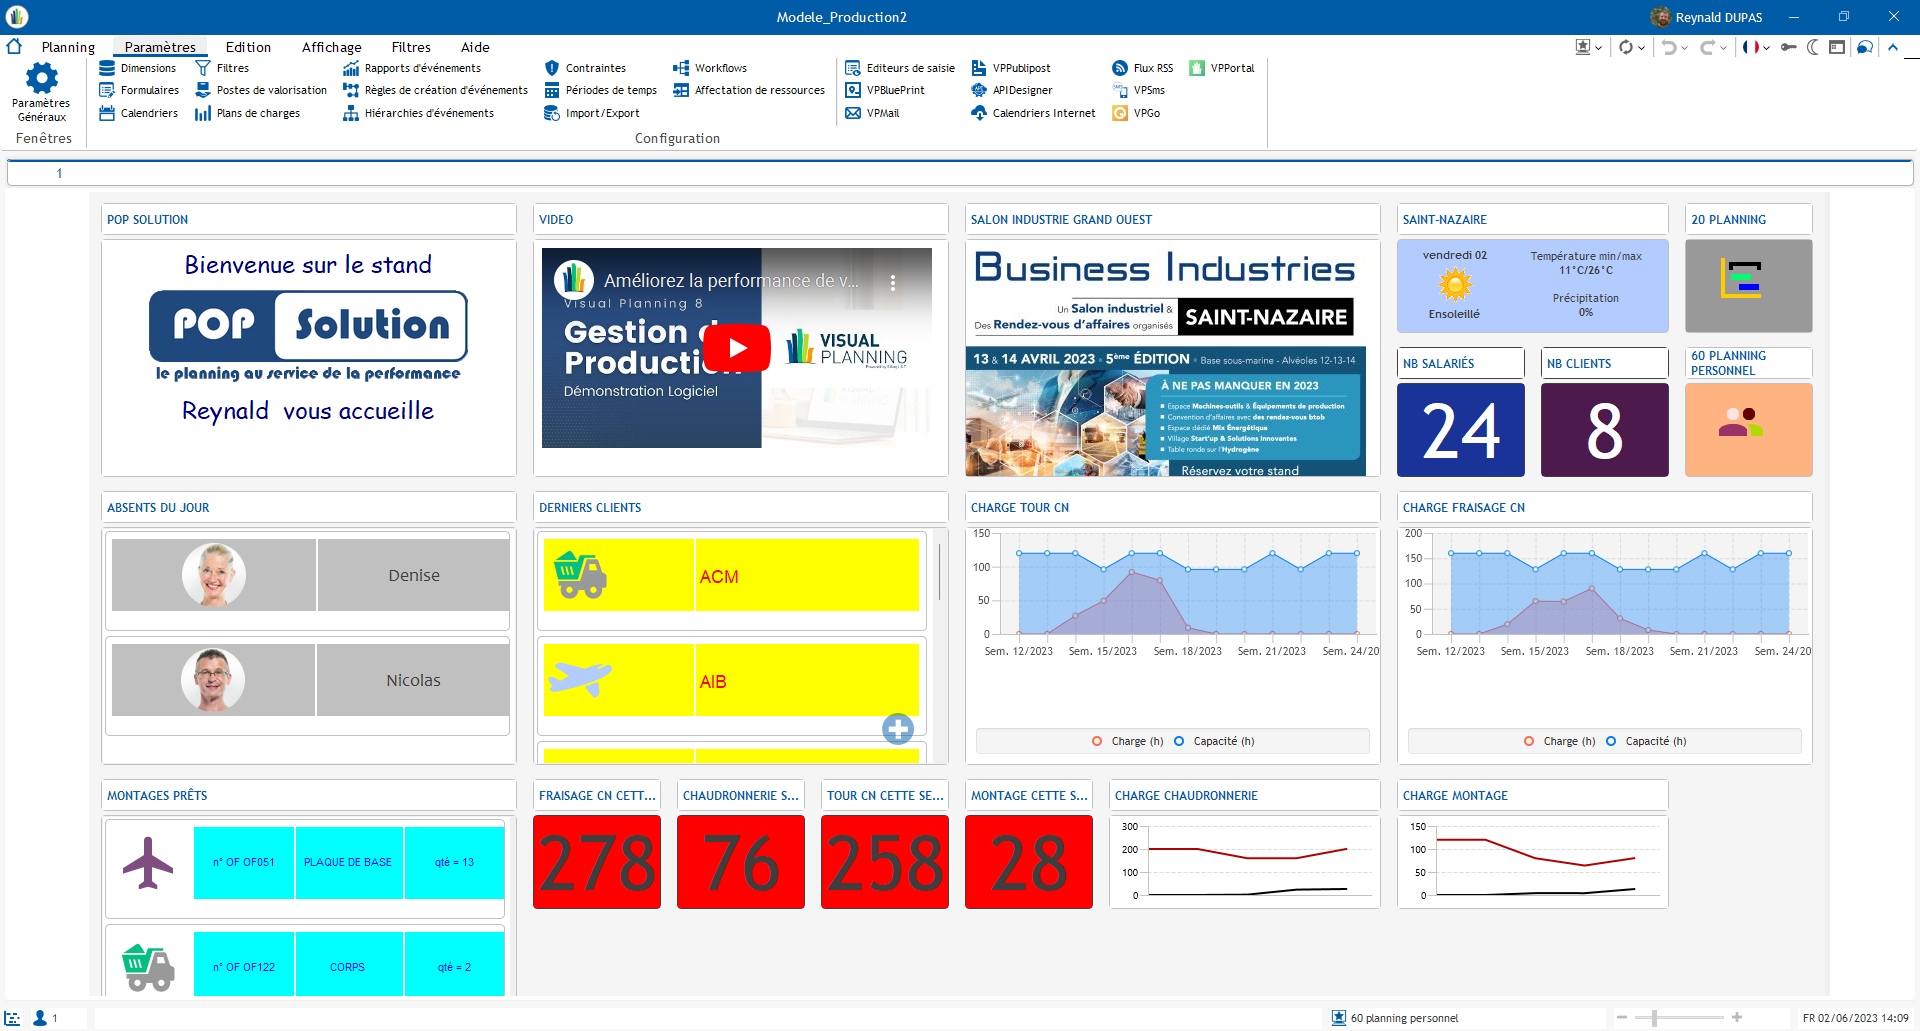Open the Planning menu tab
The image size is (1920, 1031).
(68, 47)
